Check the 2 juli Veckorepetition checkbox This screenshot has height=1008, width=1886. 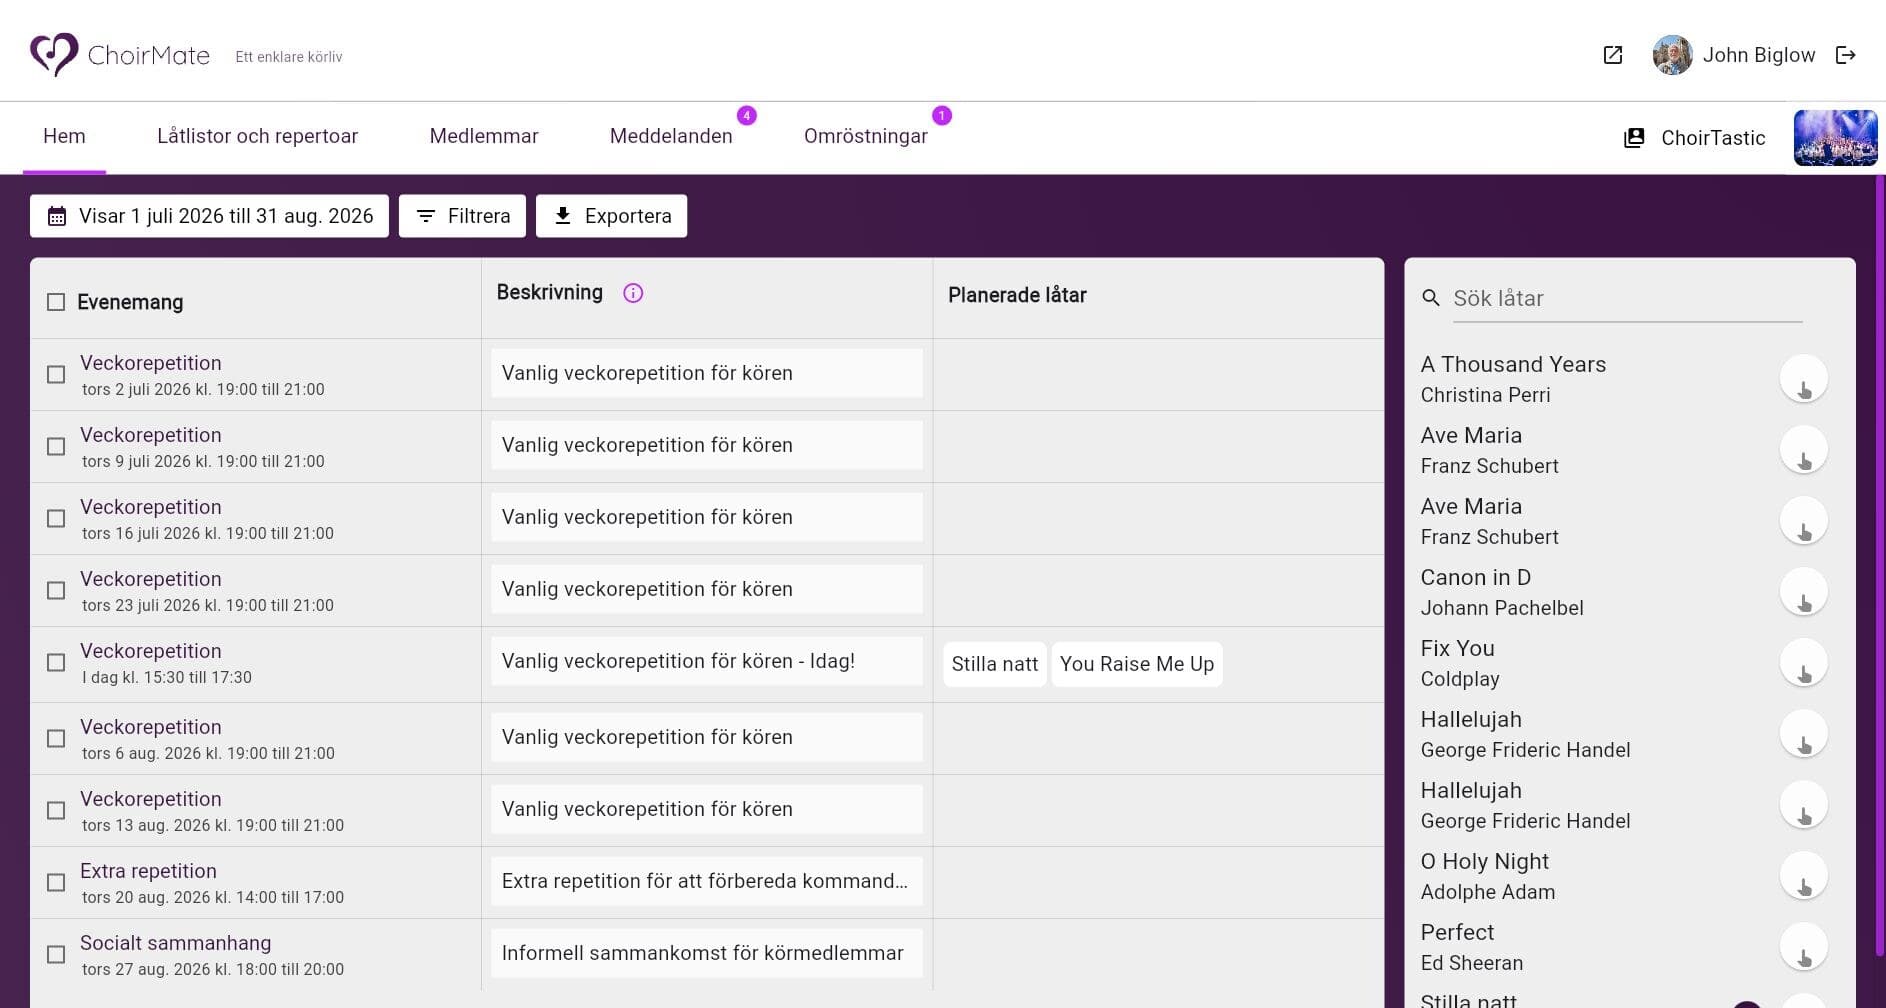click(x=56, y=374)
